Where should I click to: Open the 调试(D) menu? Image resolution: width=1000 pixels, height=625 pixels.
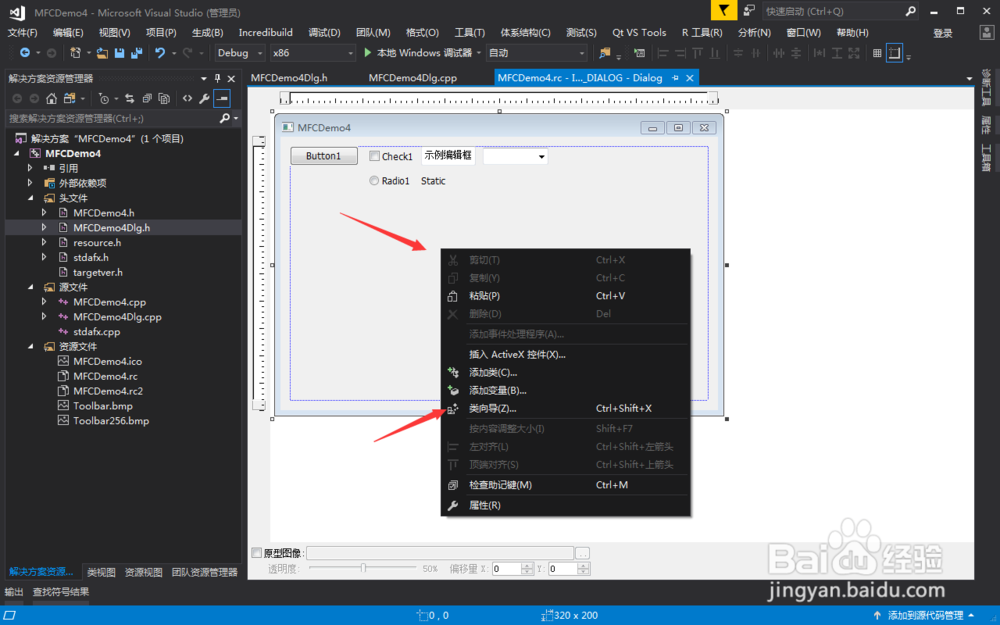(324, 33)
